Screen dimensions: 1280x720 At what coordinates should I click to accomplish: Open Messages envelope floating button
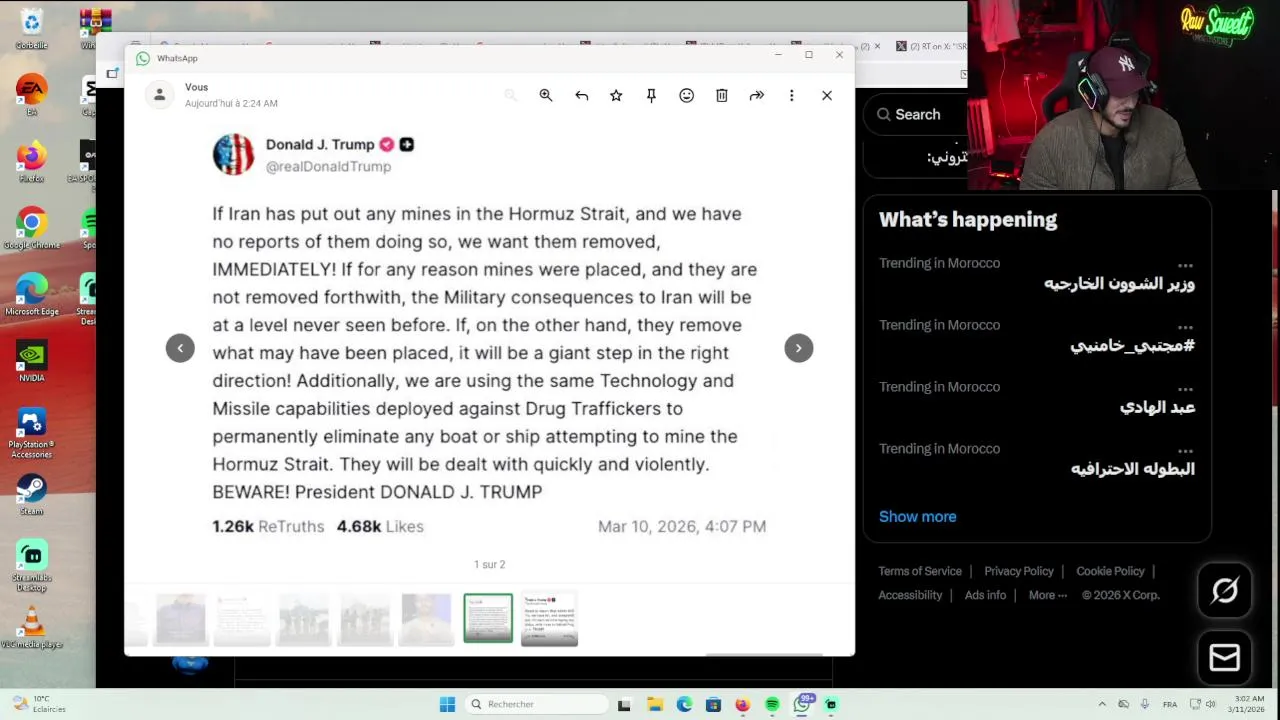click(x=1225, y=657)
